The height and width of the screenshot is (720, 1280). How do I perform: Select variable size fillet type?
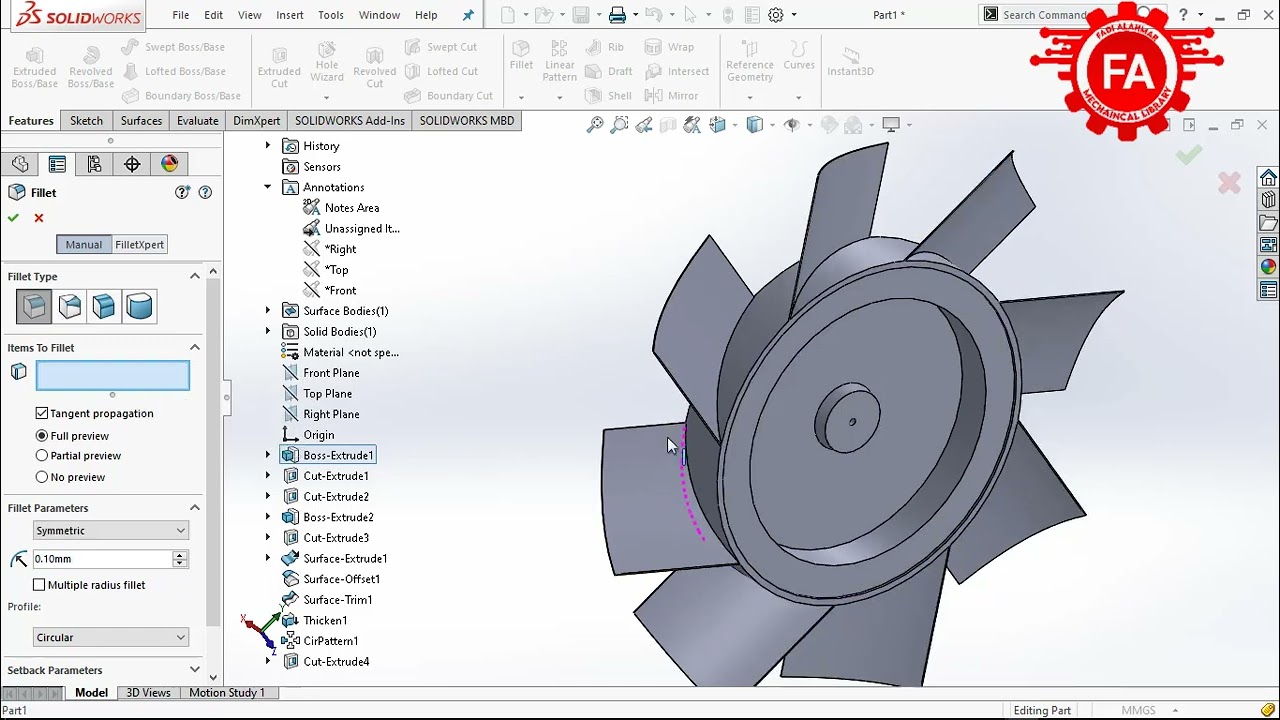pos(70,306)
